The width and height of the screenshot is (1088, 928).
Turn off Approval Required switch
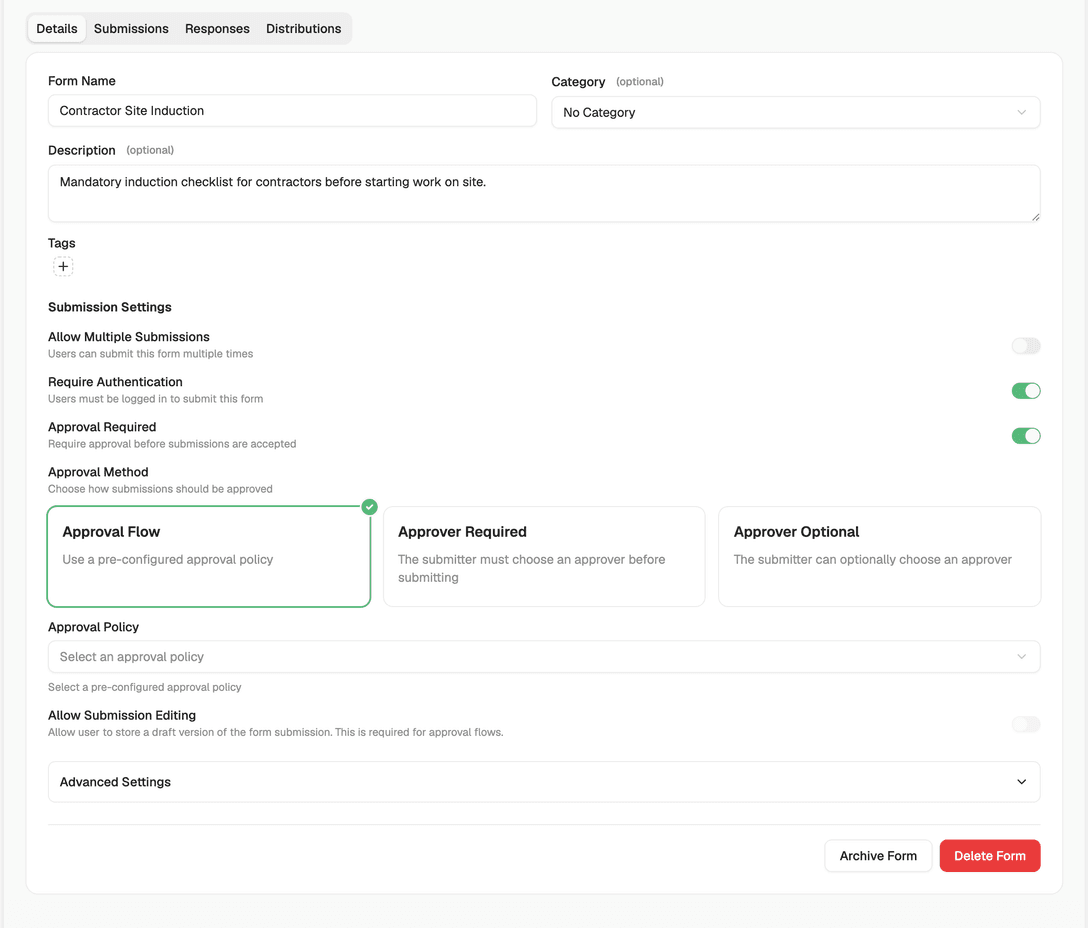pyautogui.click(x=1026, y=436)
